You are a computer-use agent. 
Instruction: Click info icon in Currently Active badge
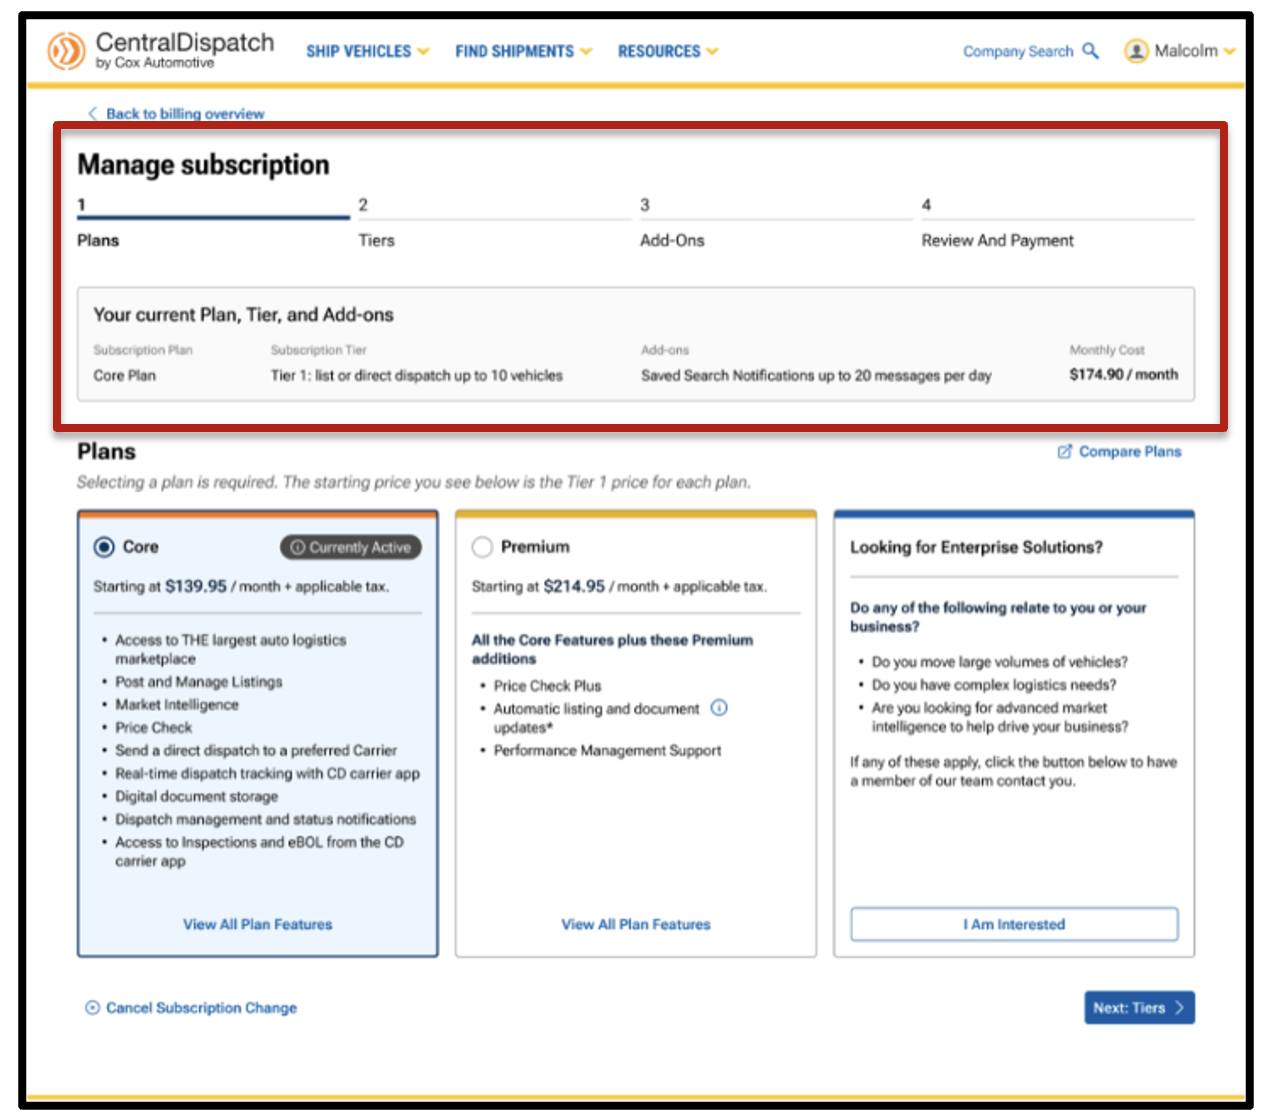[x=297, y=548]
